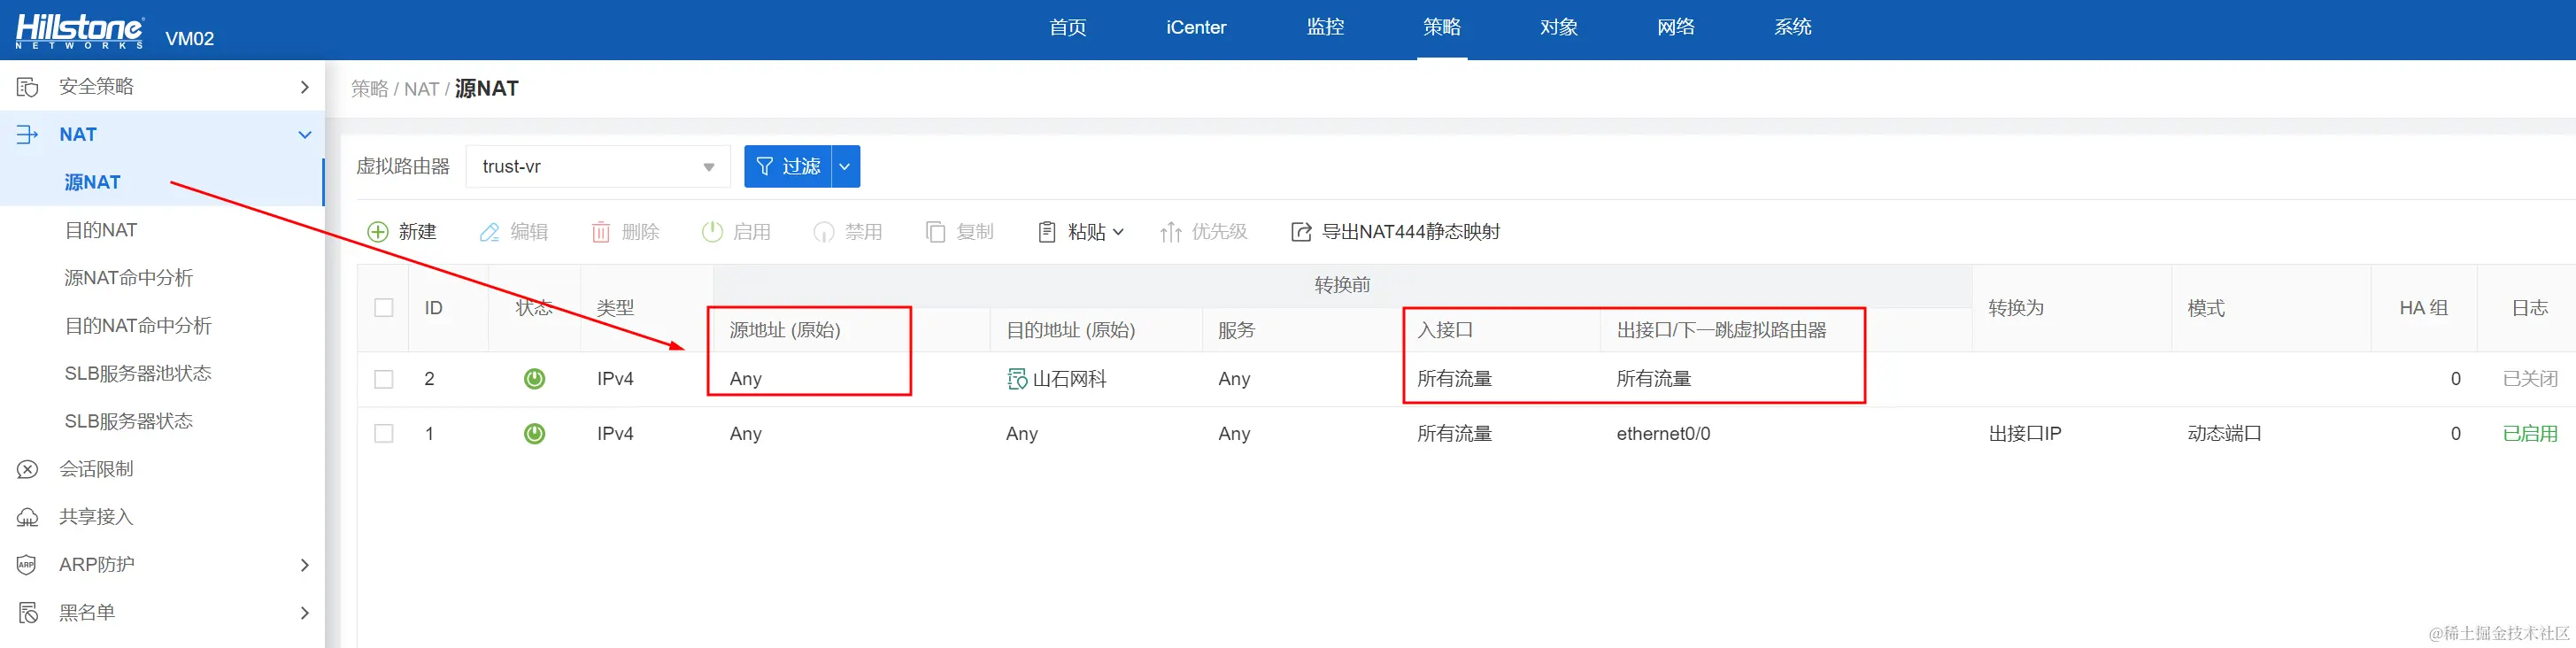Open the iCenter top menu

tap(1196, 28)
